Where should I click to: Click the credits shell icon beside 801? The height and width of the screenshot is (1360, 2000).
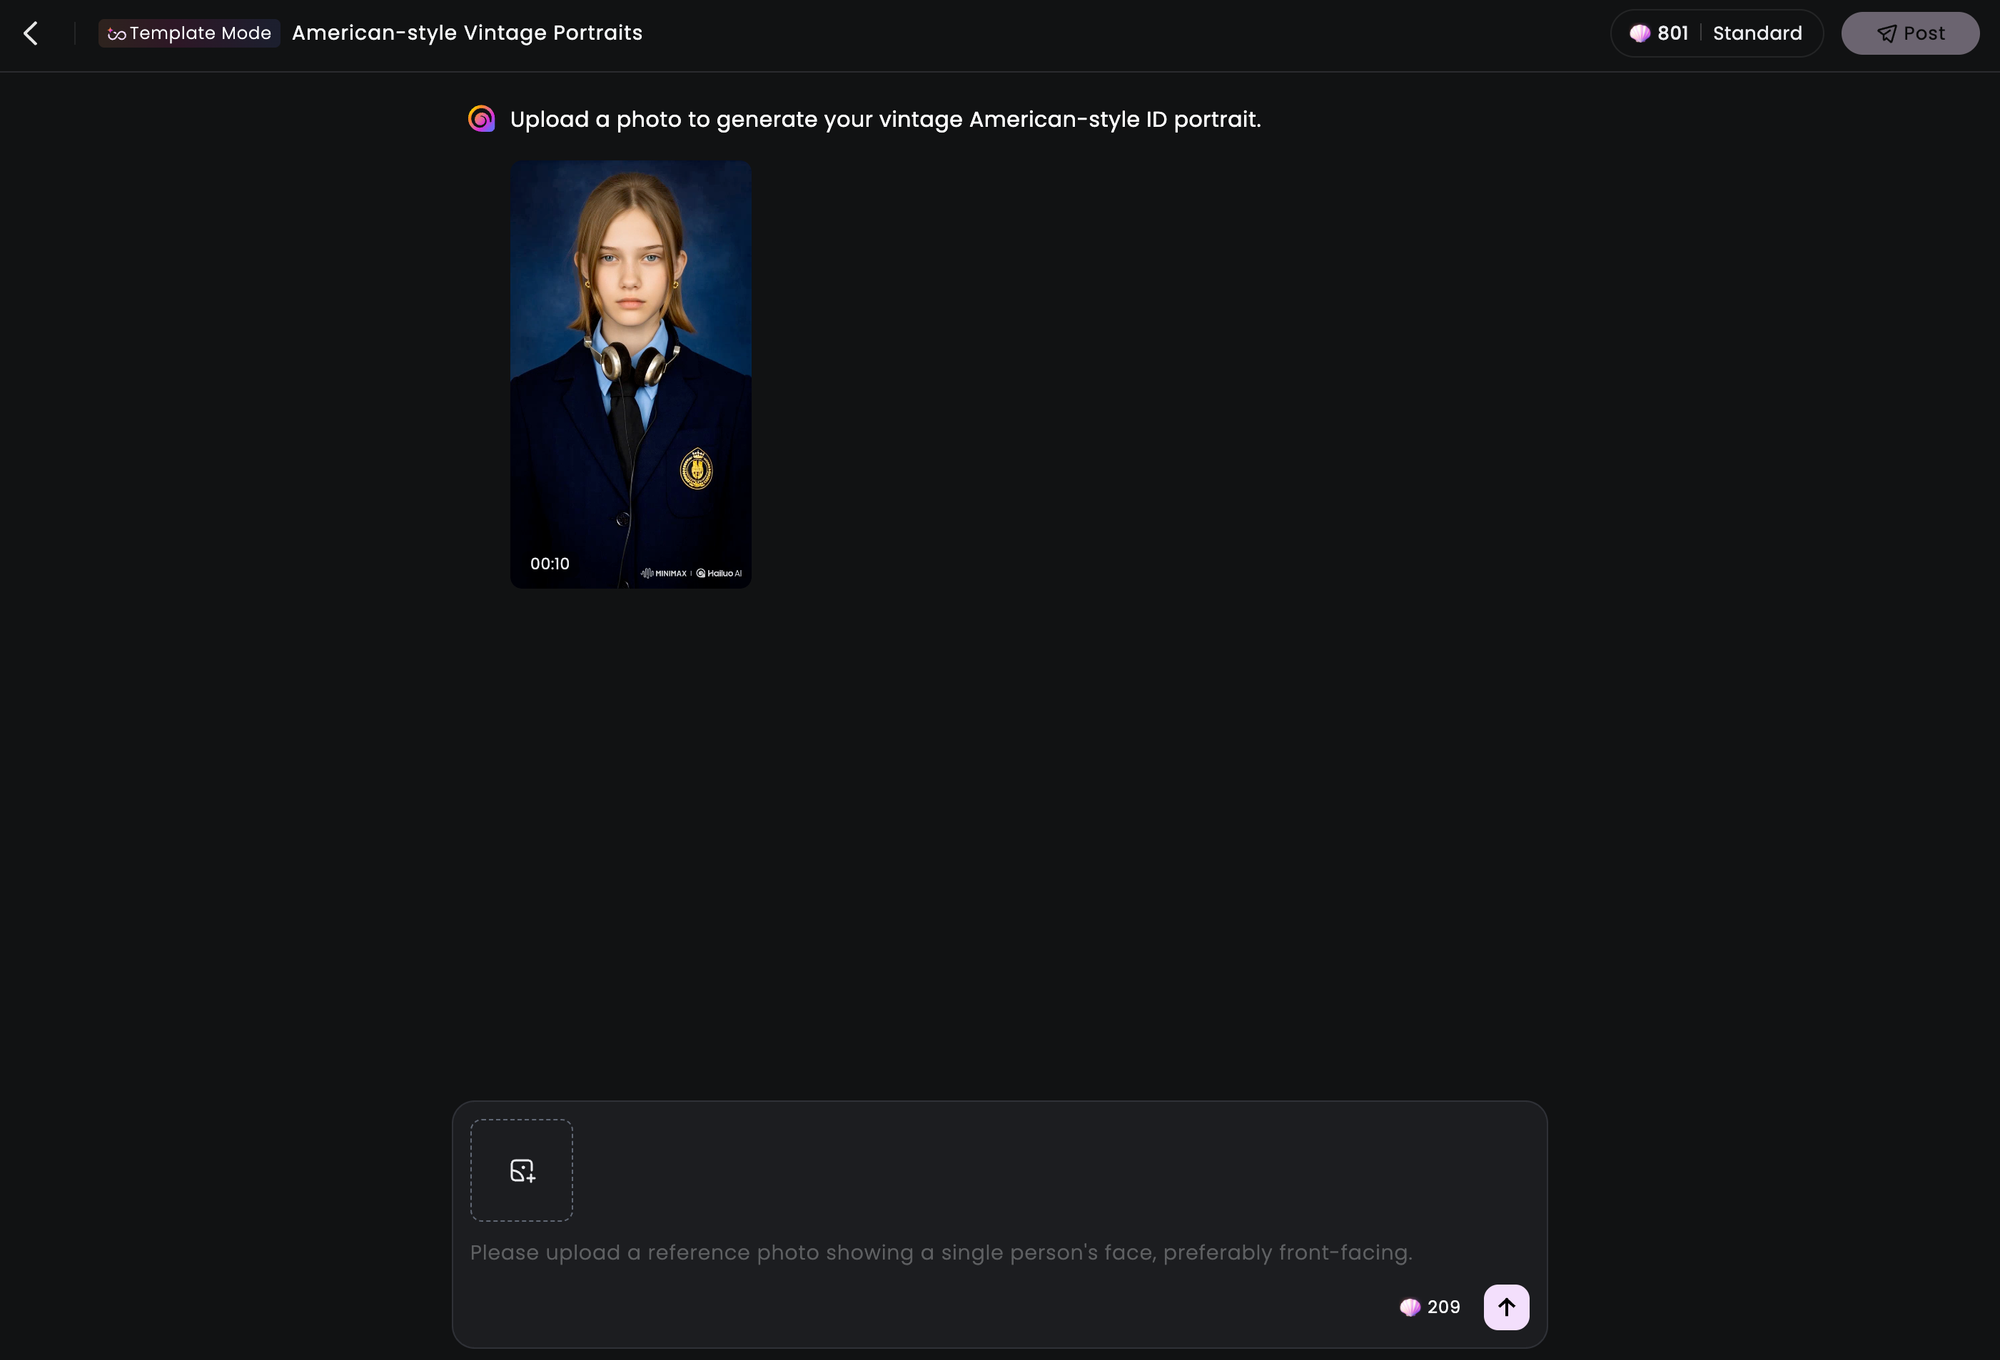tap(1640, 33)
